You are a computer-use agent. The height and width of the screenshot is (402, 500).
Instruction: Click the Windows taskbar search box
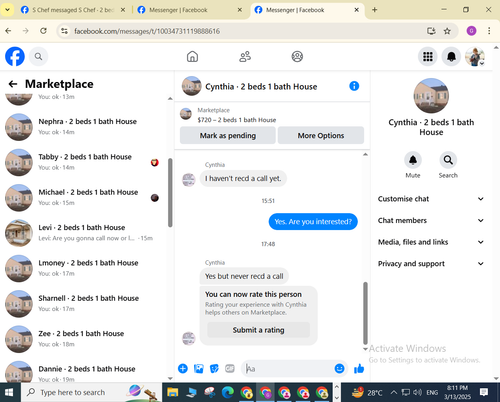[x=90, y=392]
